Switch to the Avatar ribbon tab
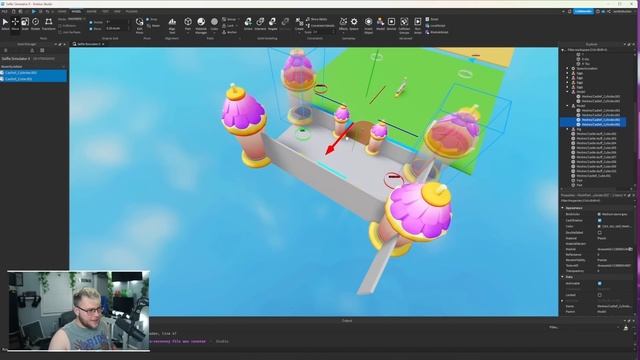 (91, 11)
